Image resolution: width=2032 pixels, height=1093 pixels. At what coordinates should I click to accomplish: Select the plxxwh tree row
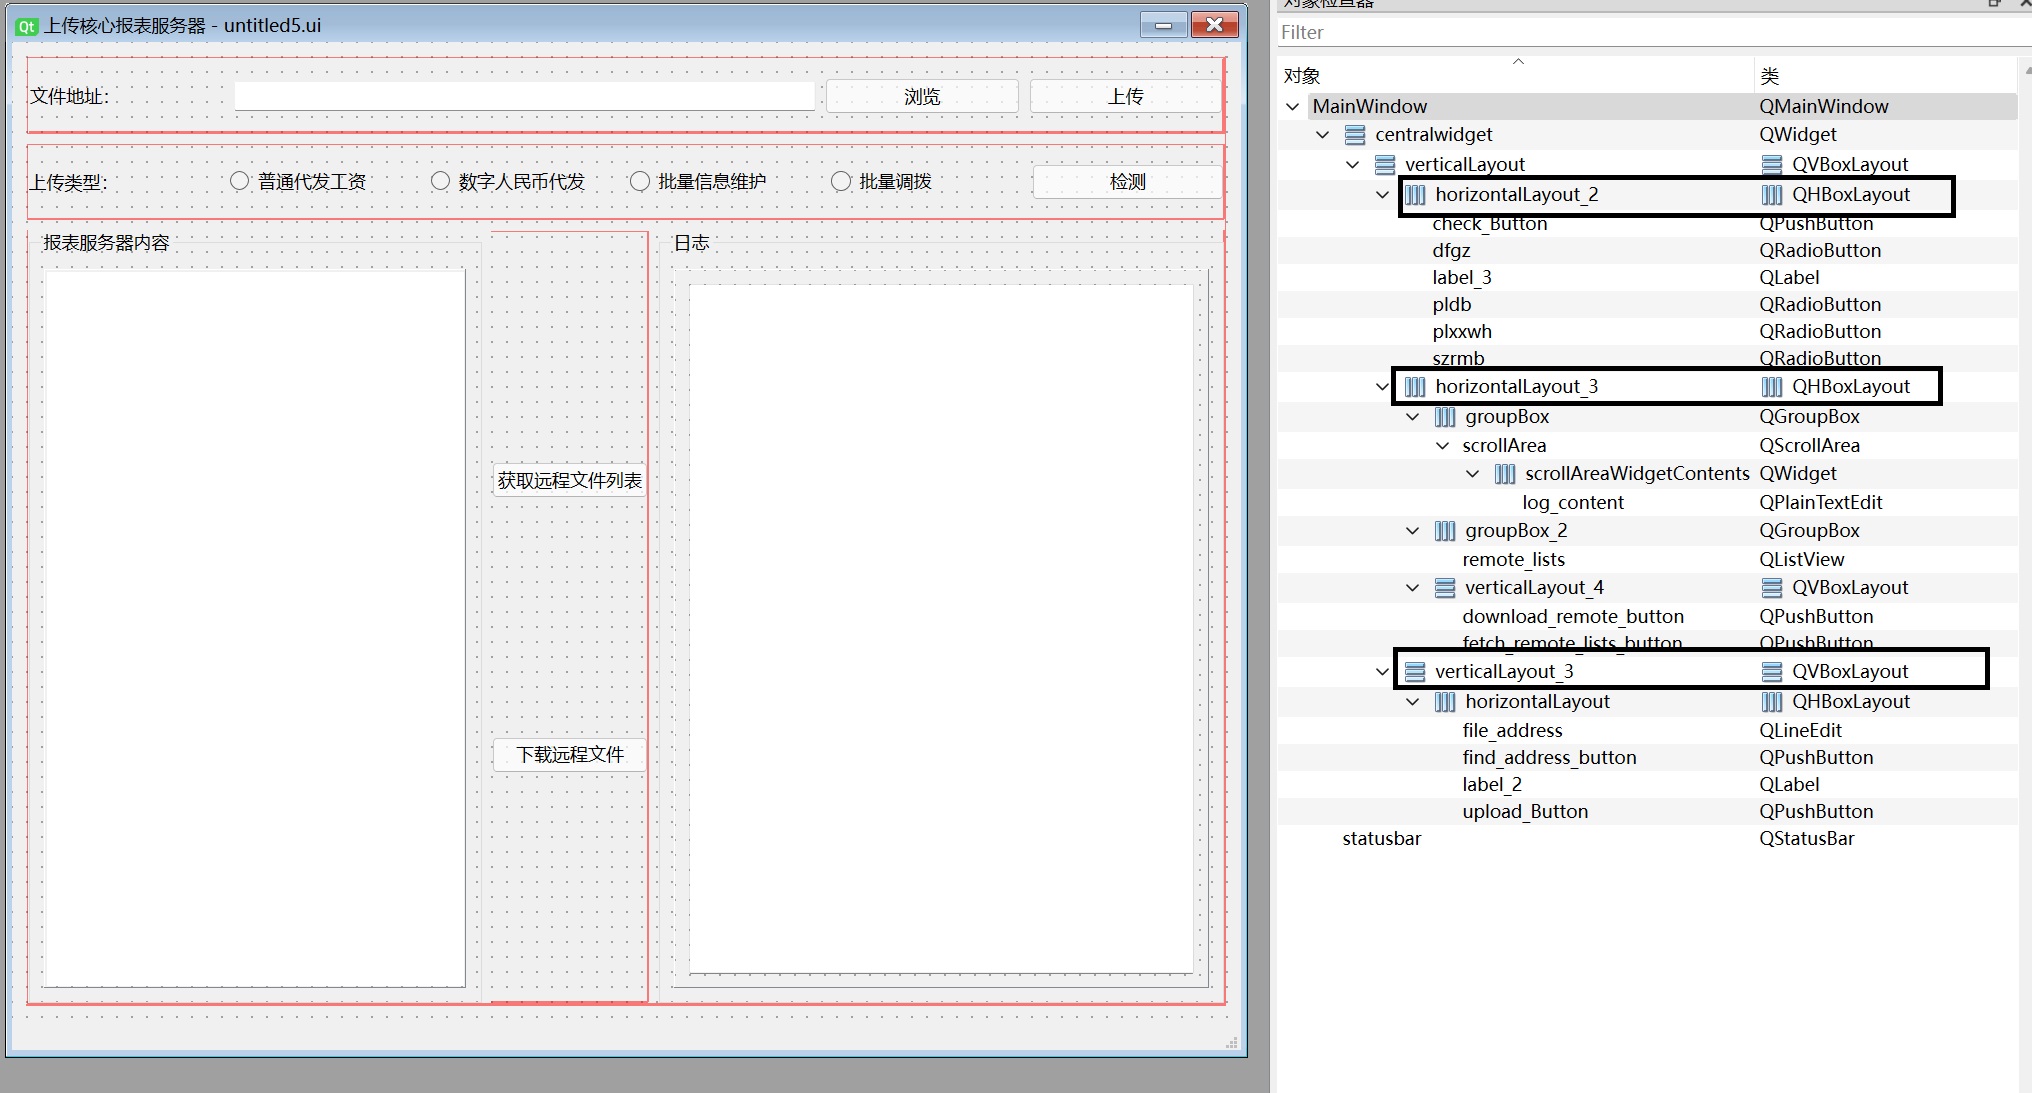point(1647,332)
